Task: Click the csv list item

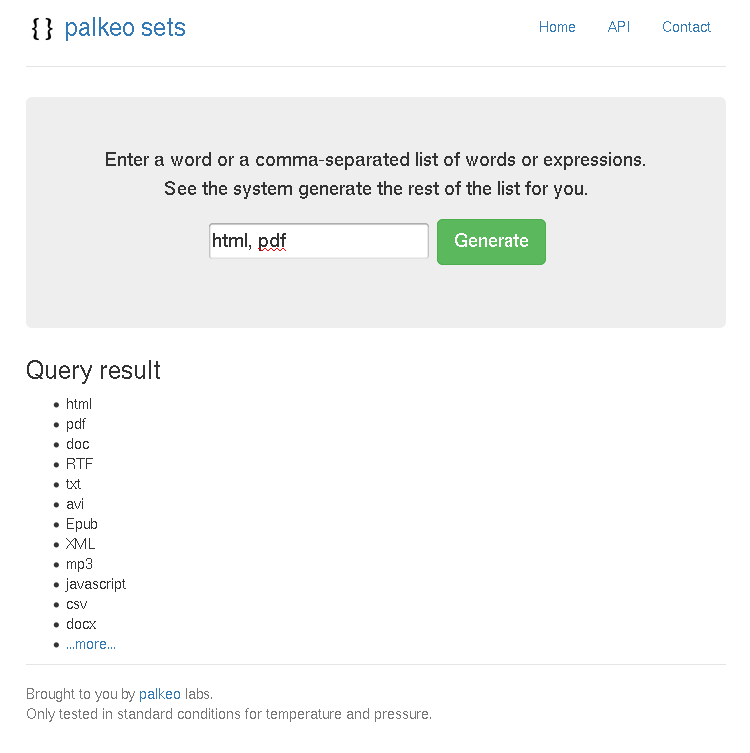Action: pyautogui.click(x=77, y=604)
